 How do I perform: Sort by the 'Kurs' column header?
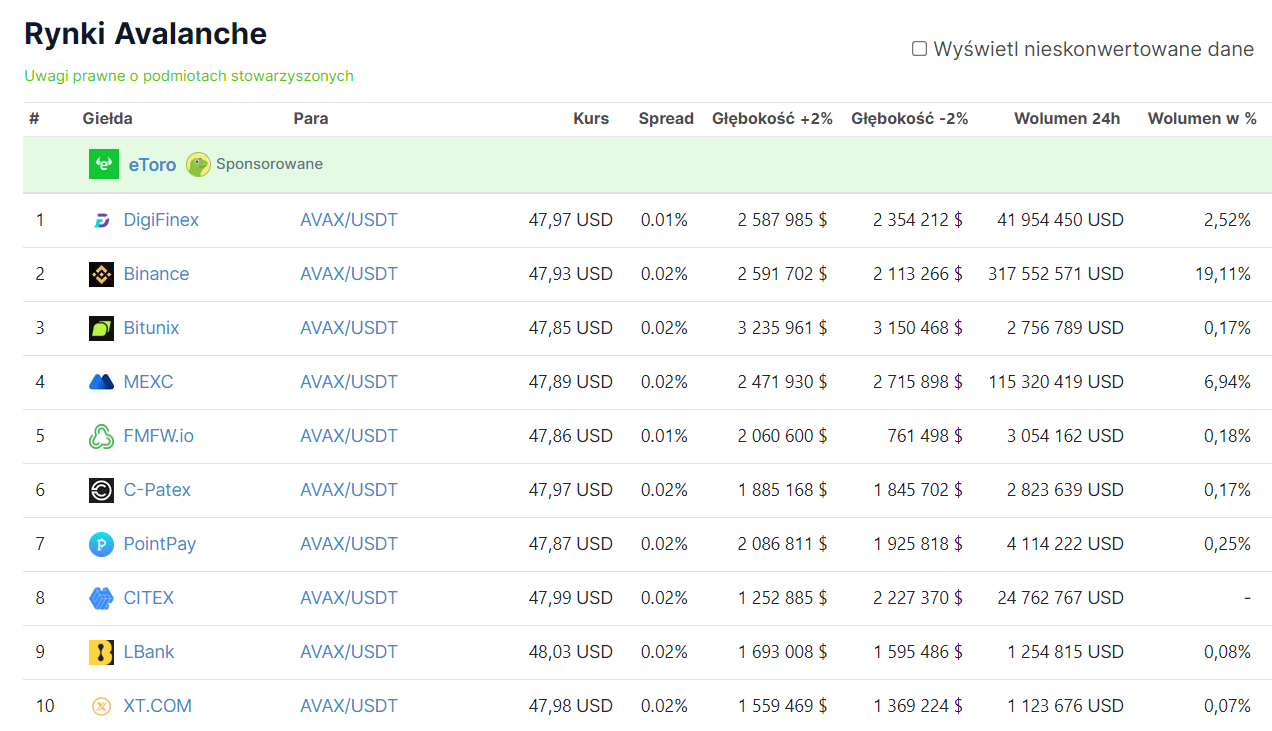point(591,118)
